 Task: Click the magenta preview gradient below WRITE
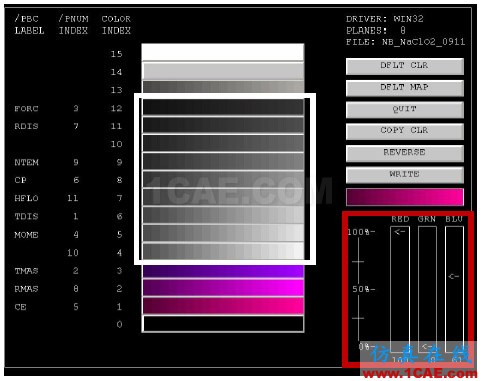(x=405, y=197)
